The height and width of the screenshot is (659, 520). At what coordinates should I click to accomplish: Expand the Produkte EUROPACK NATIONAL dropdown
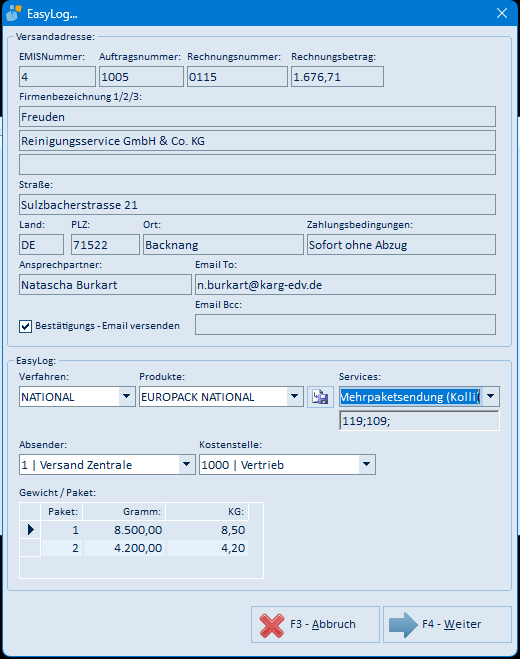[x=294, y=396]
